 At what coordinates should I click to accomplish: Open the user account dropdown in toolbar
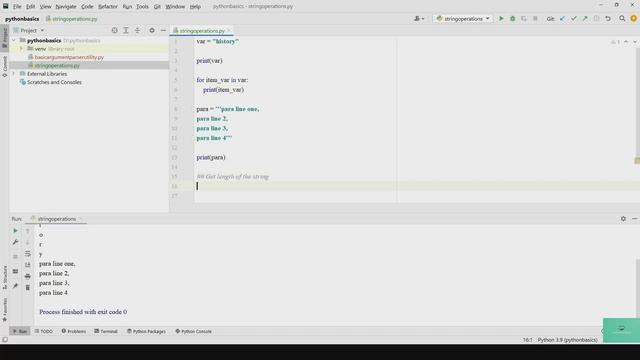[x=419, y=19]
